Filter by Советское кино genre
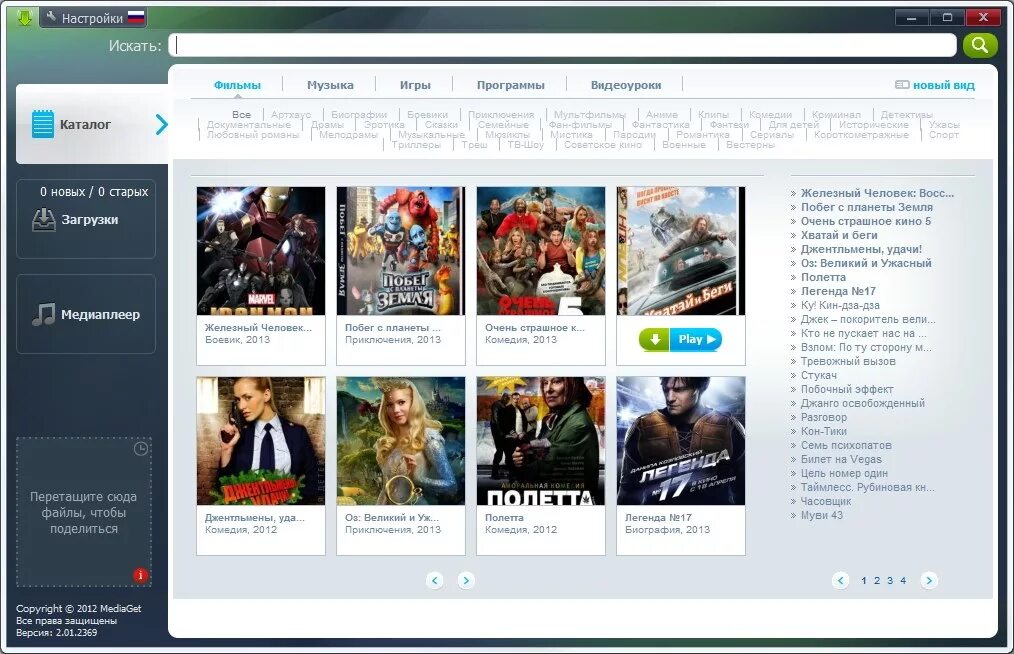1014x654 pixels. [x=603, y=145]
